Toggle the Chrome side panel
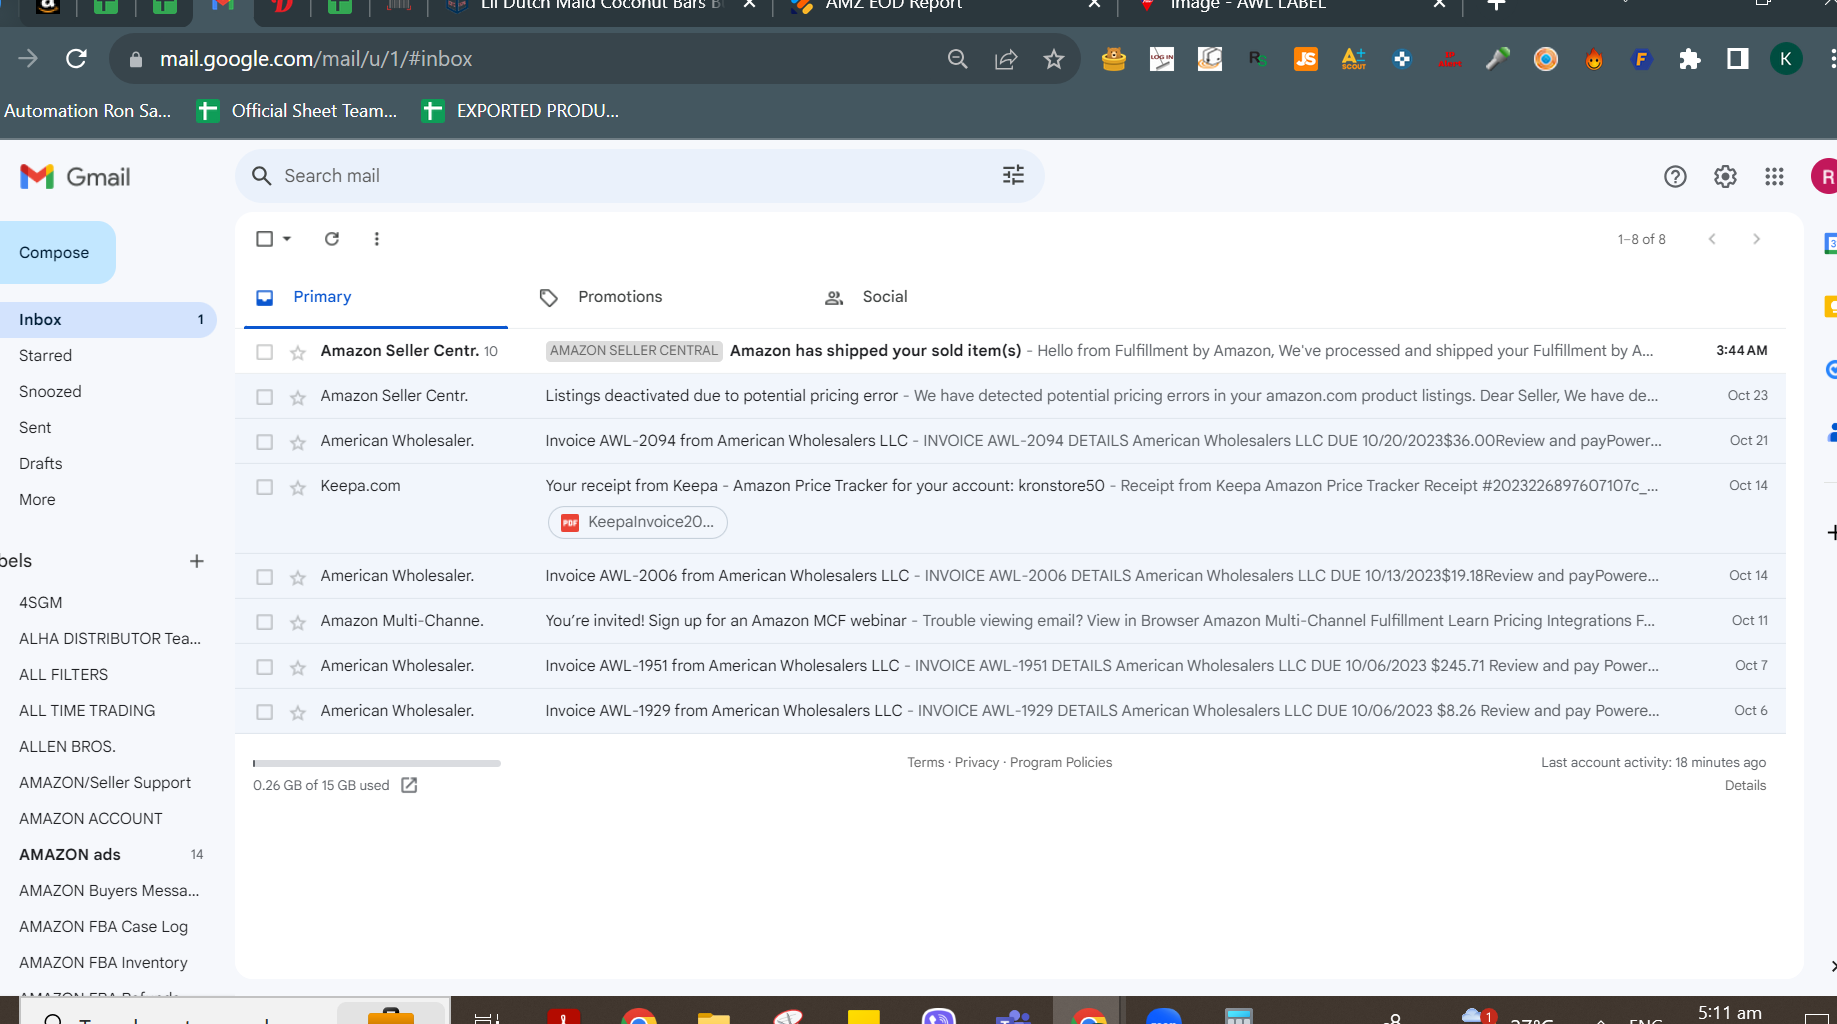Viewport: 1837px width, 1024px height. click(x=1738, y=59)
